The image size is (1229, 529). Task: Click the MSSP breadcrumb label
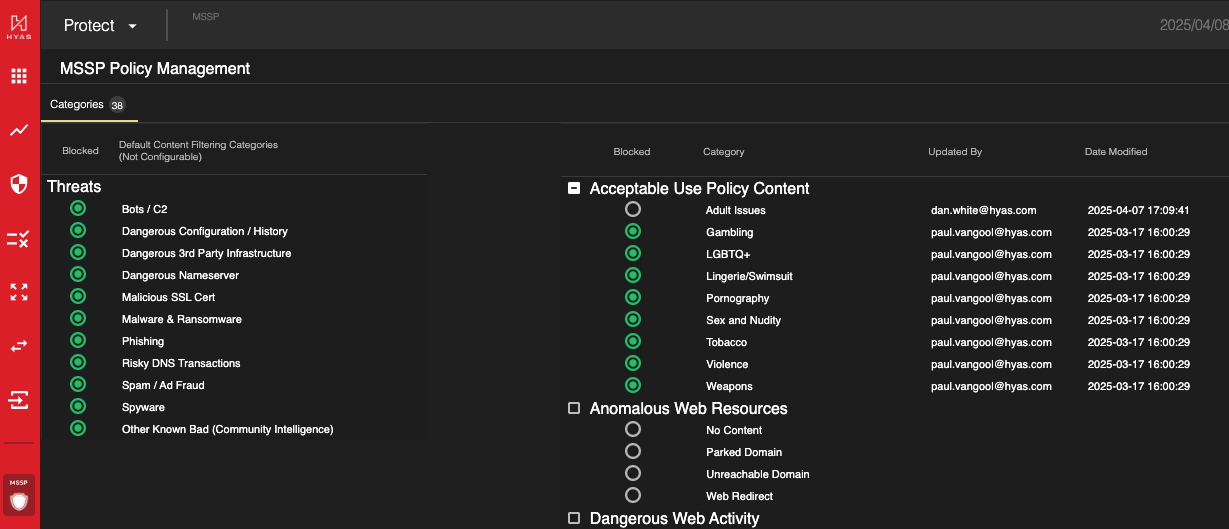click(x=205, y=17)
